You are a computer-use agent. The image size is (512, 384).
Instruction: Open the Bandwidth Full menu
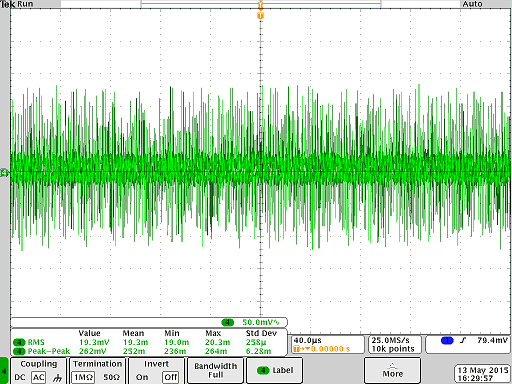(215, 370)
